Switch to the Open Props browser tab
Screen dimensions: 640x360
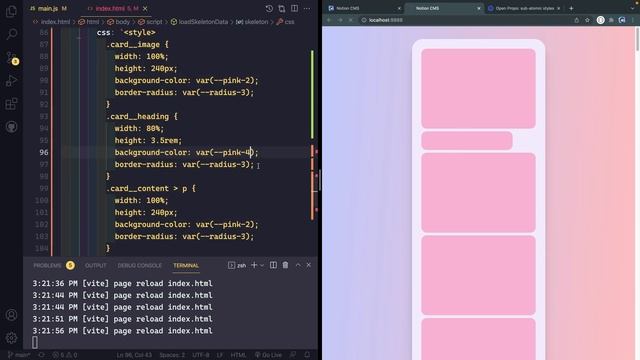coord(524,8)
